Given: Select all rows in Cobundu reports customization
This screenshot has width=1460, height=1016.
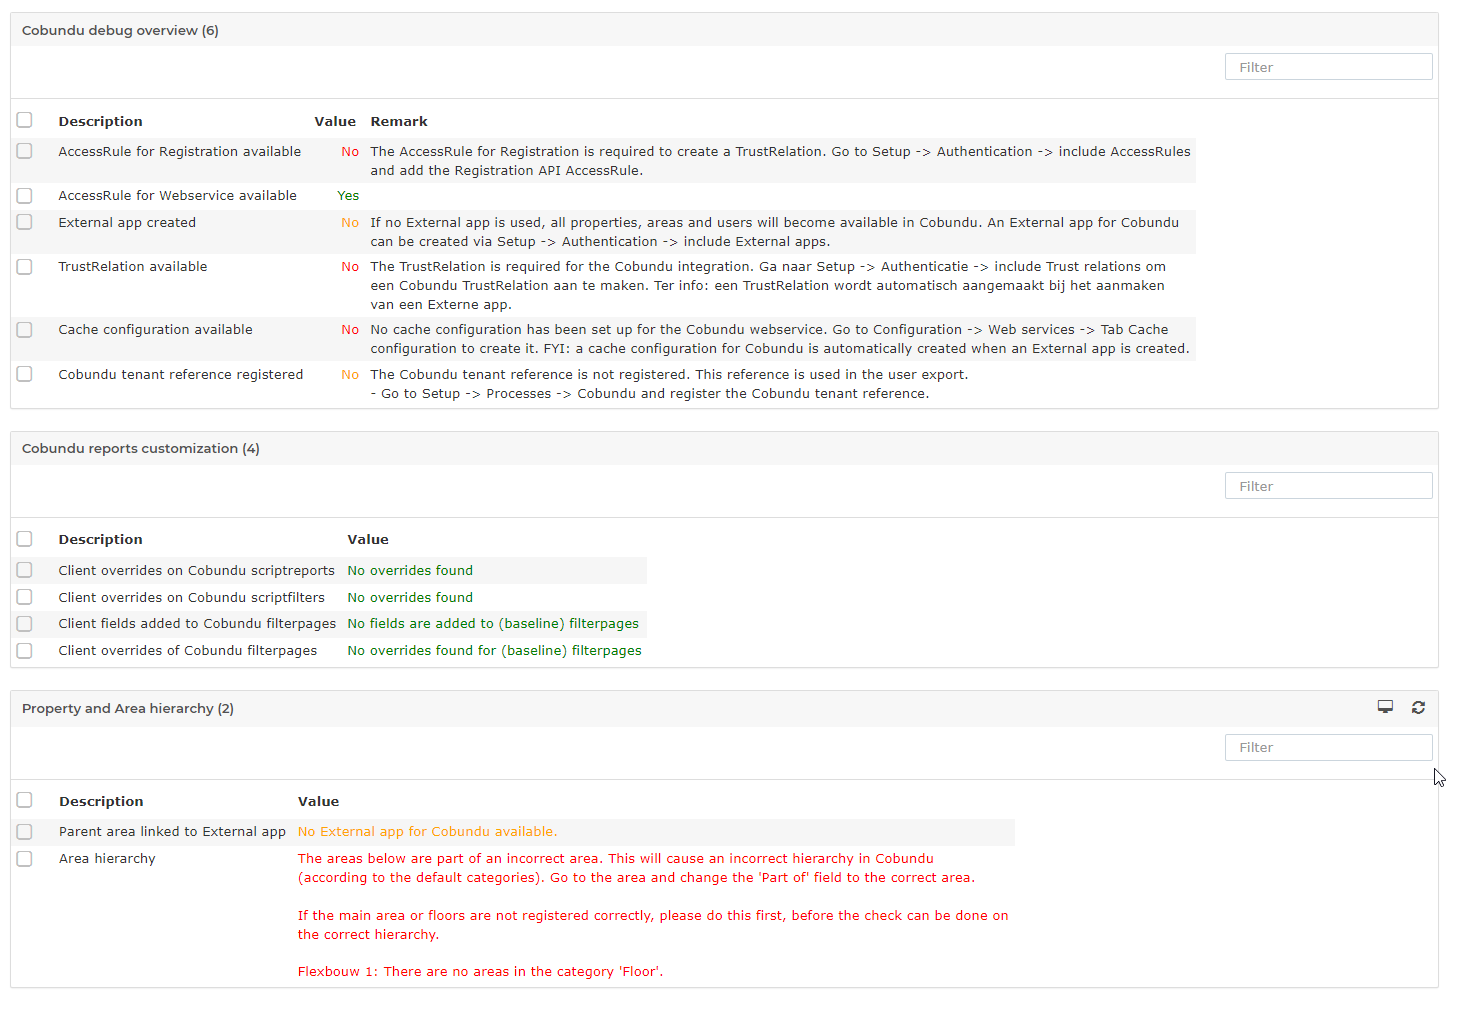Looking at the screenshot, I should [25, 539].
